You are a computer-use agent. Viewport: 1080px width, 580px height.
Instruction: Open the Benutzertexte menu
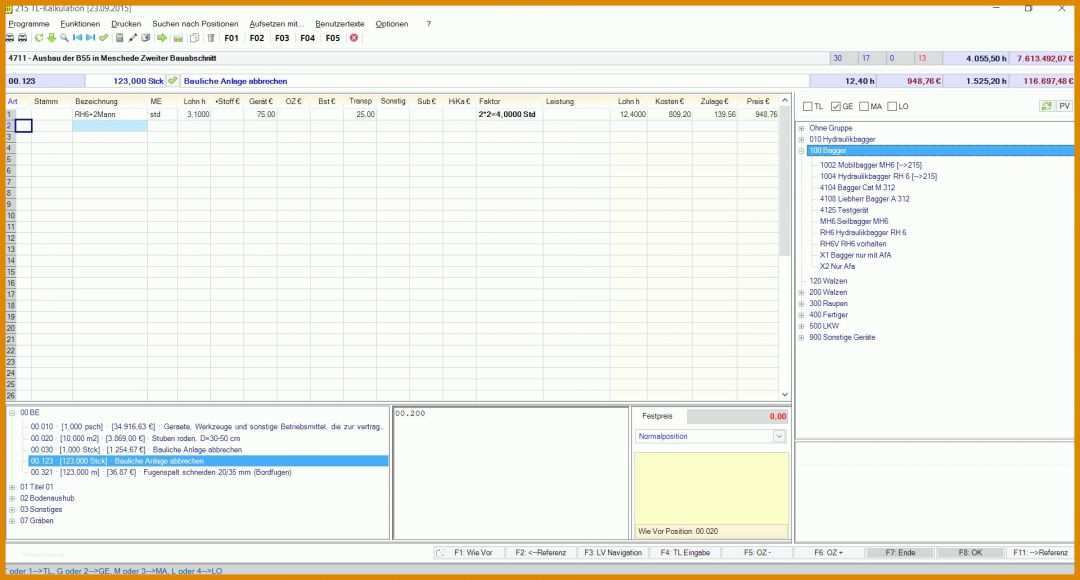point(340,23)
